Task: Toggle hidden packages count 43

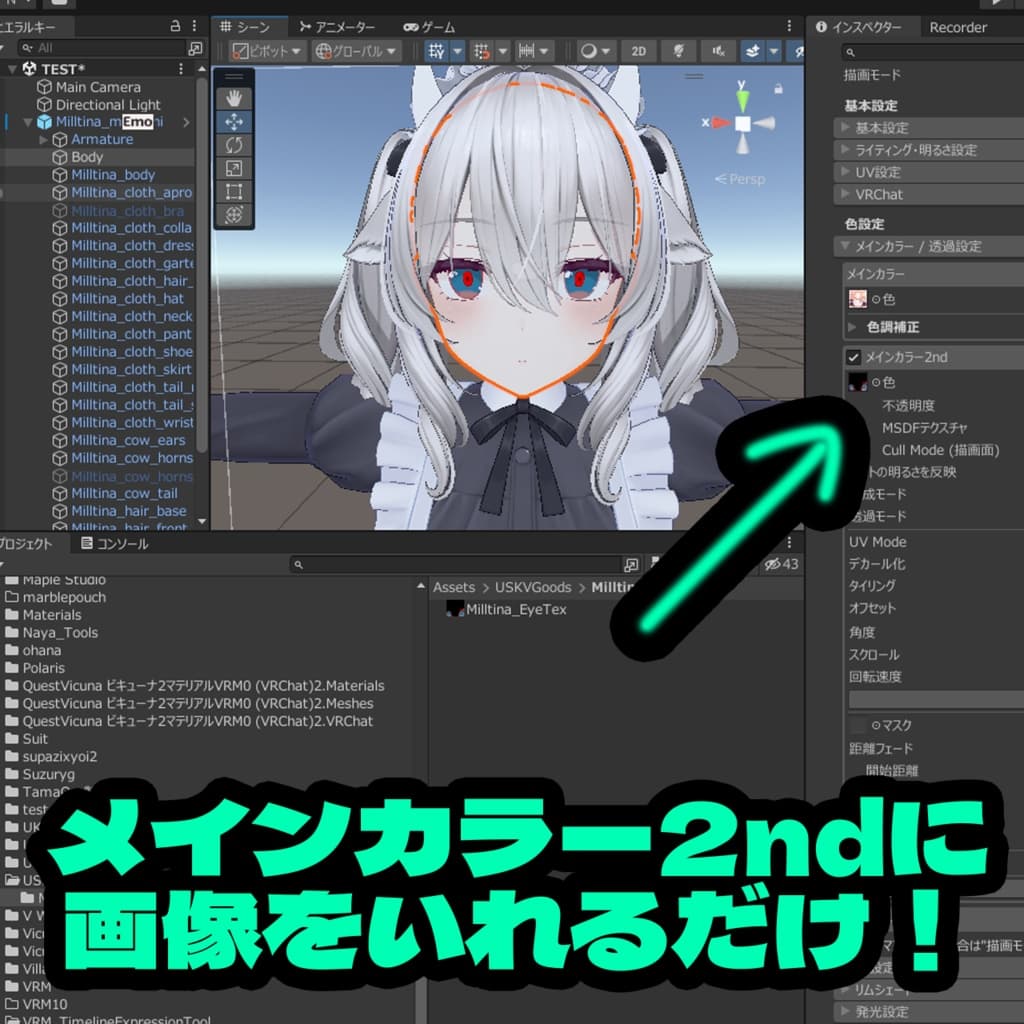Action: pyautogui.click(x=781, y=564)
